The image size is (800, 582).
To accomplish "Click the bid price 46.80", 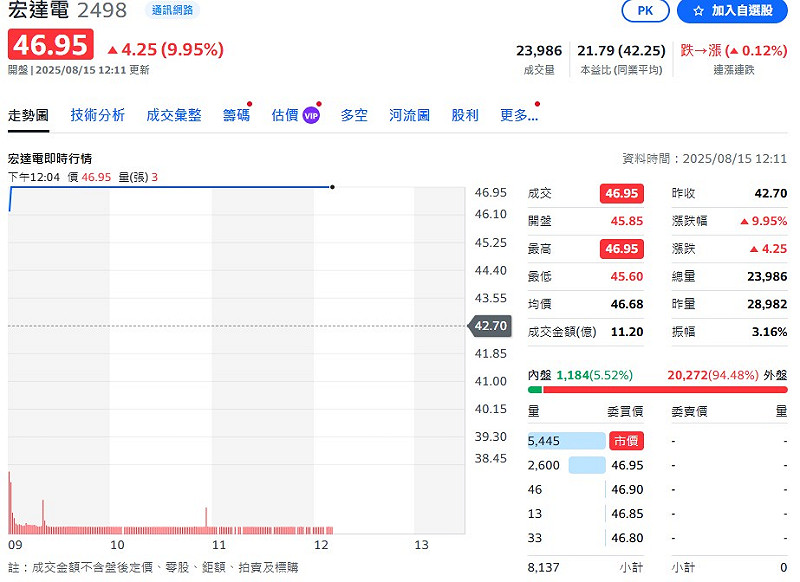I will coord(627,538).
